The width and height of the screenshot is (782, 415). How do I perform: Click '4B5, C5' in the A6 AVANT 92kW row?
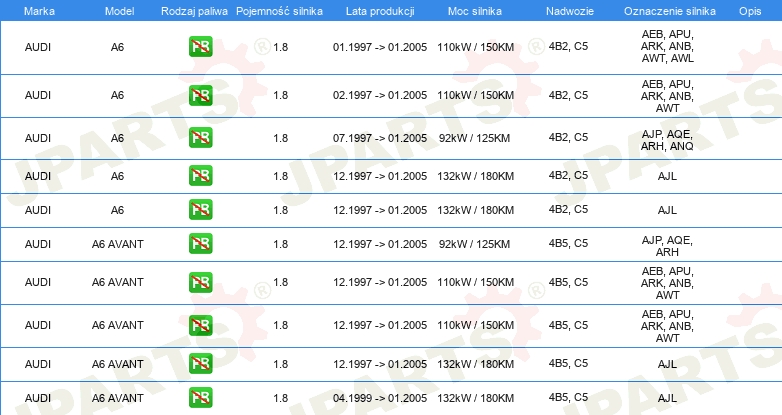[568, 243]
